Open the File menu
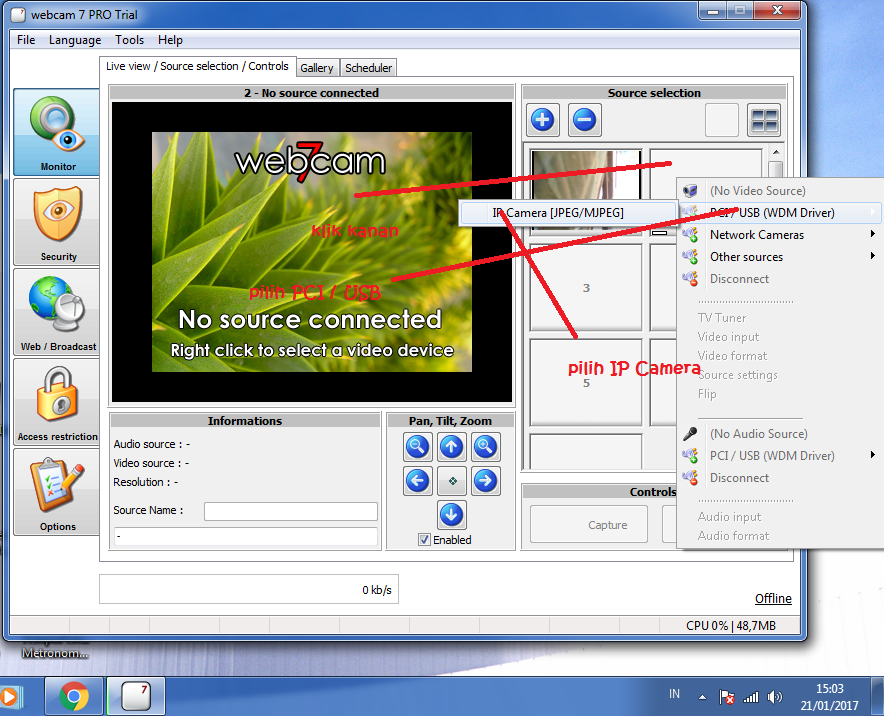 pyautogui.click(x=26, y=40)
